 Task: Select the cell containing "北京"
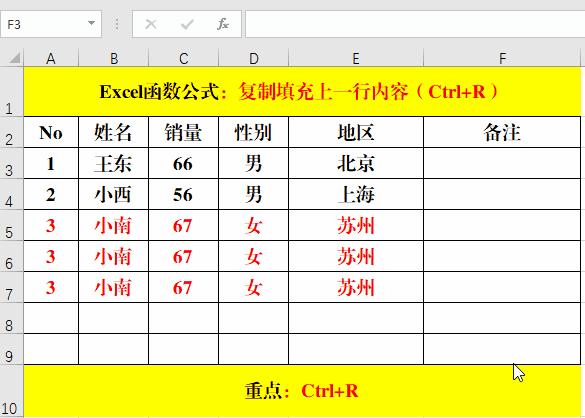coord(356,163)
